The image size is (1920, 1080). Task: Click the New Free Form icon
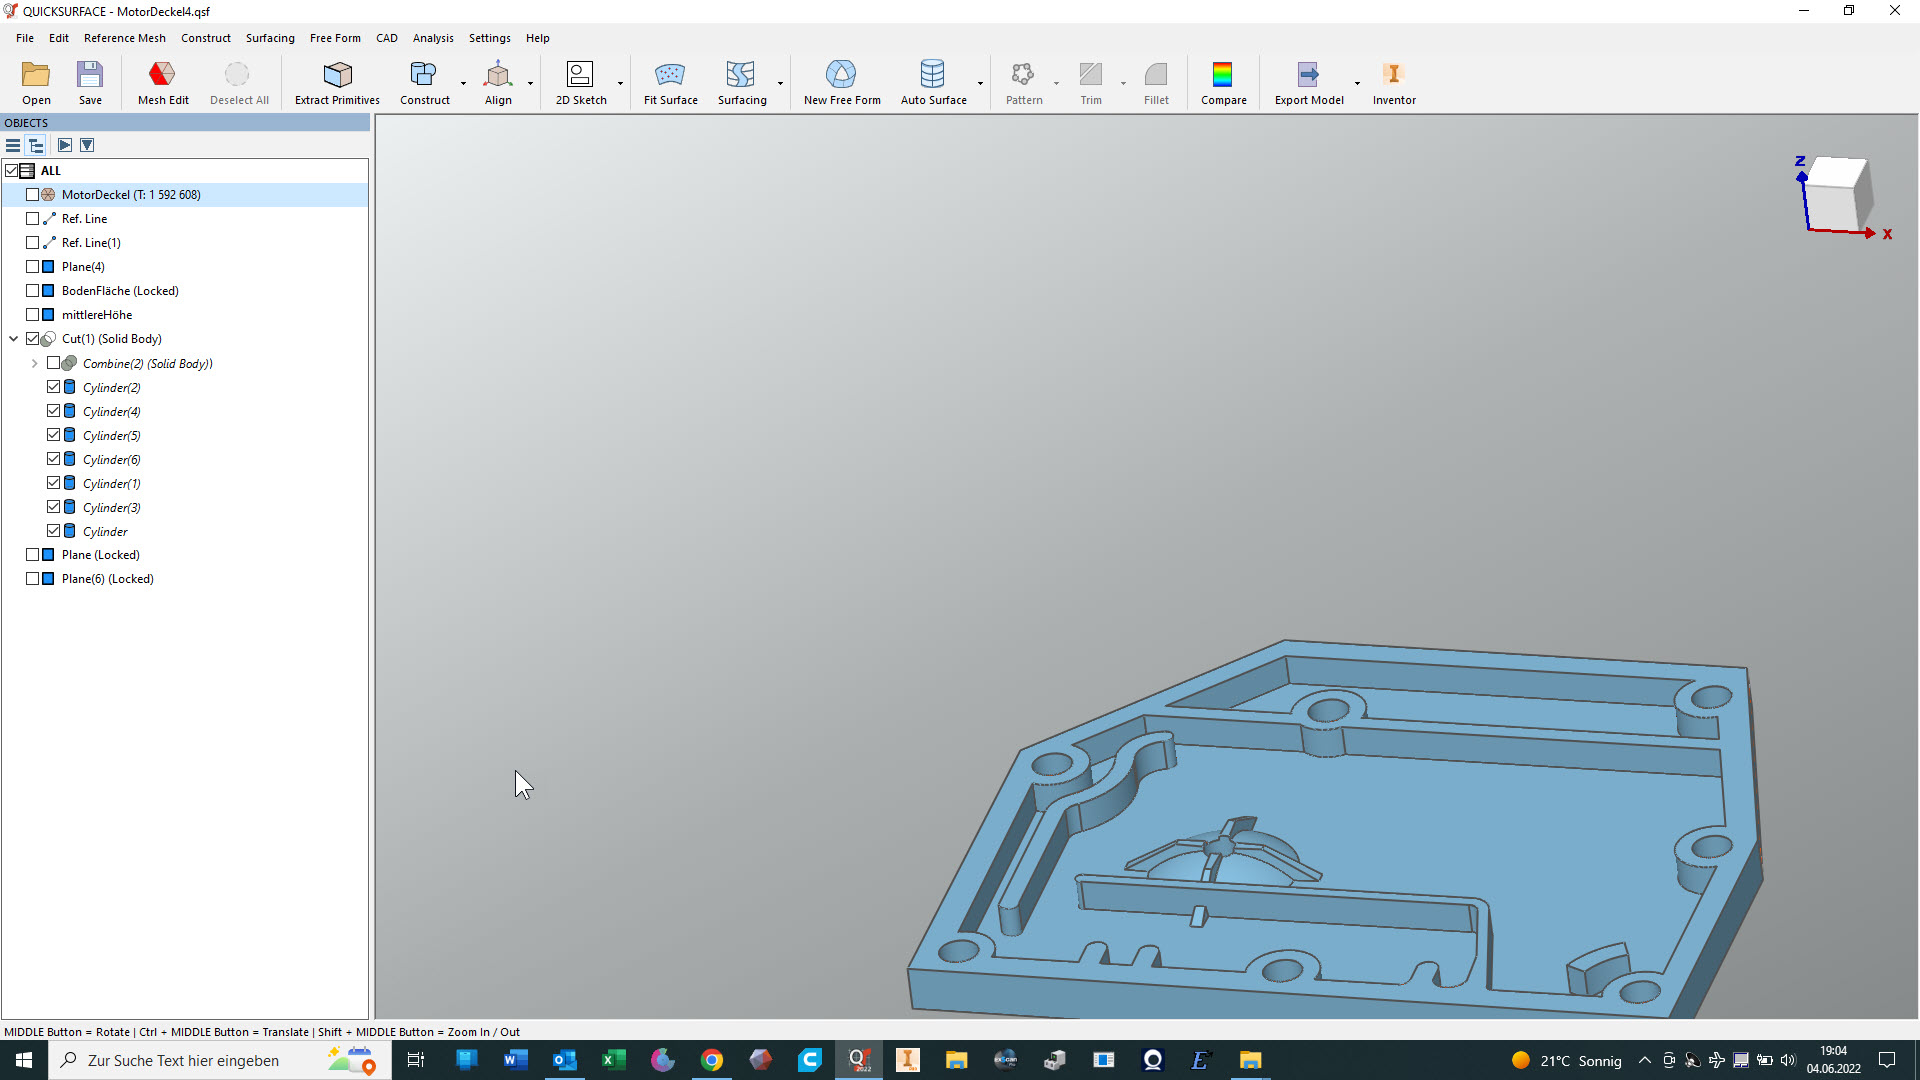pos(841,82)
